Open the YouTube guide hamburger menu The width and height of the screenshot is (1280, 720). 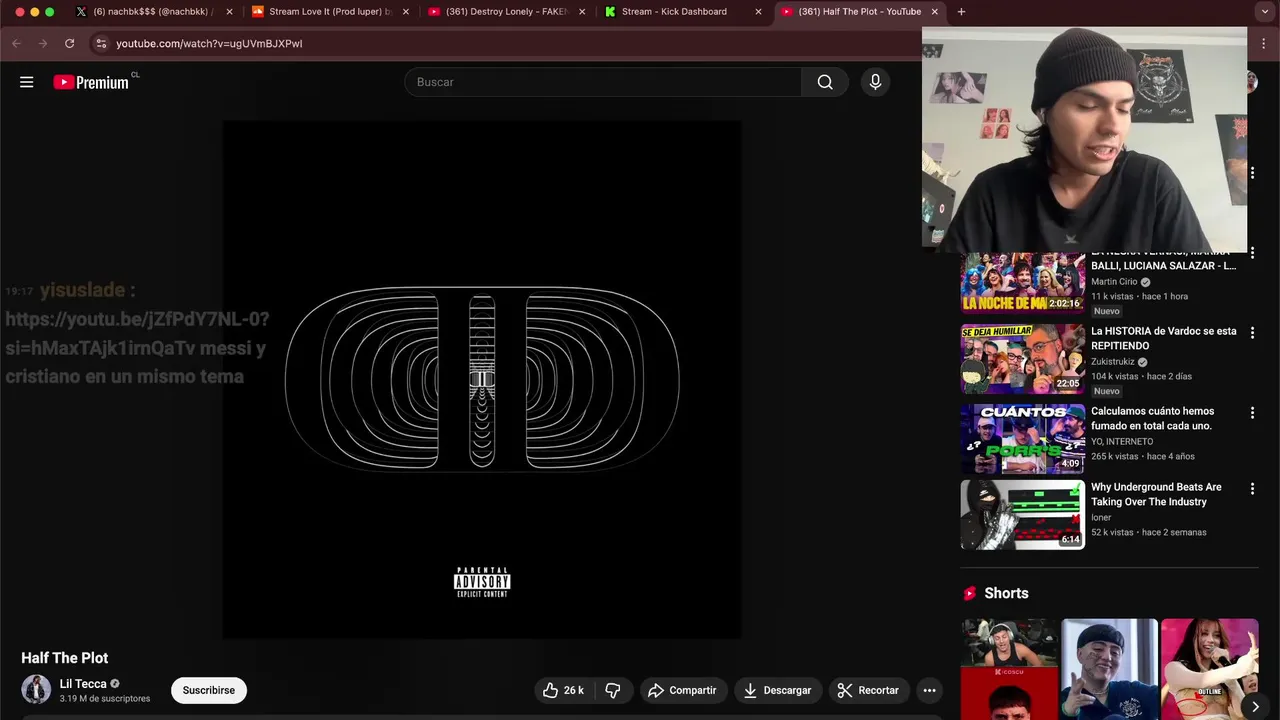pyautogui.click(x=27, y=82)
